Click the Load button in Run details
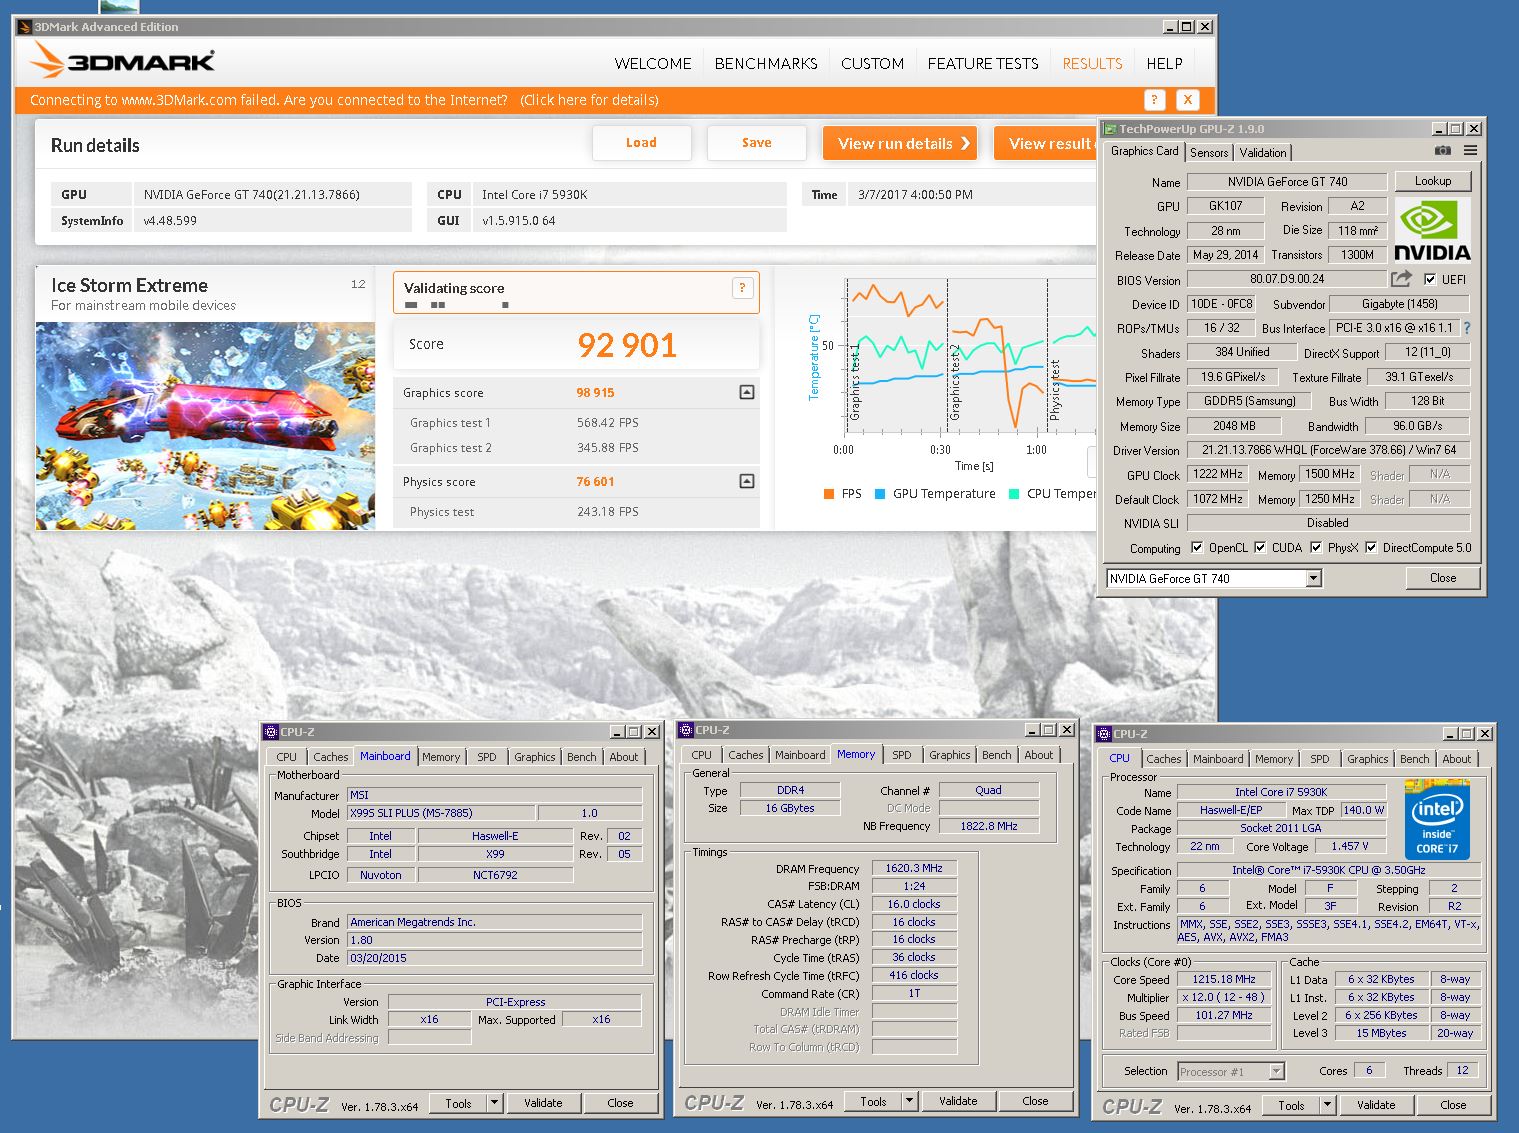Viewport: 1519px width, 1133px height. click(641, 143)
